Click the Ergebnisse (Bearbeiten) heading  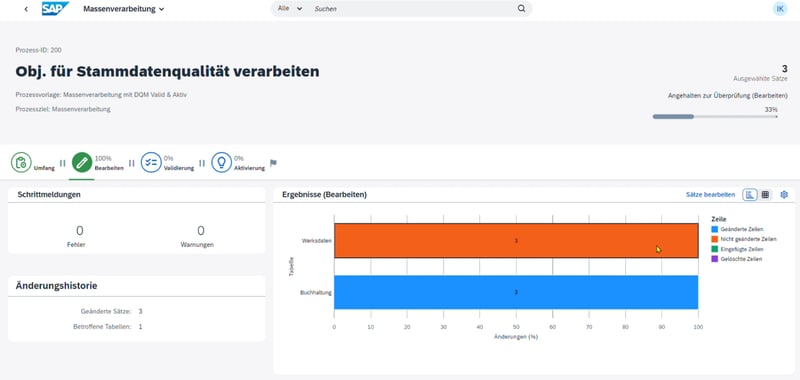324,194
